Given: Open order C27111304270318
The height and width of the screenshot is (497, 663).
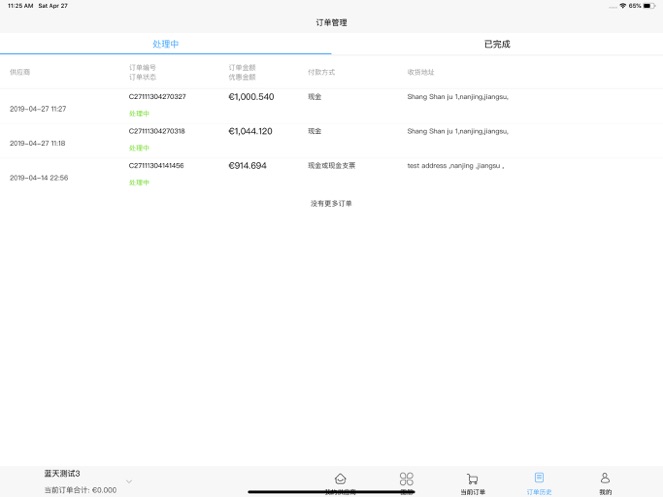Looking at the screenshot, I should tap(157, 131).
